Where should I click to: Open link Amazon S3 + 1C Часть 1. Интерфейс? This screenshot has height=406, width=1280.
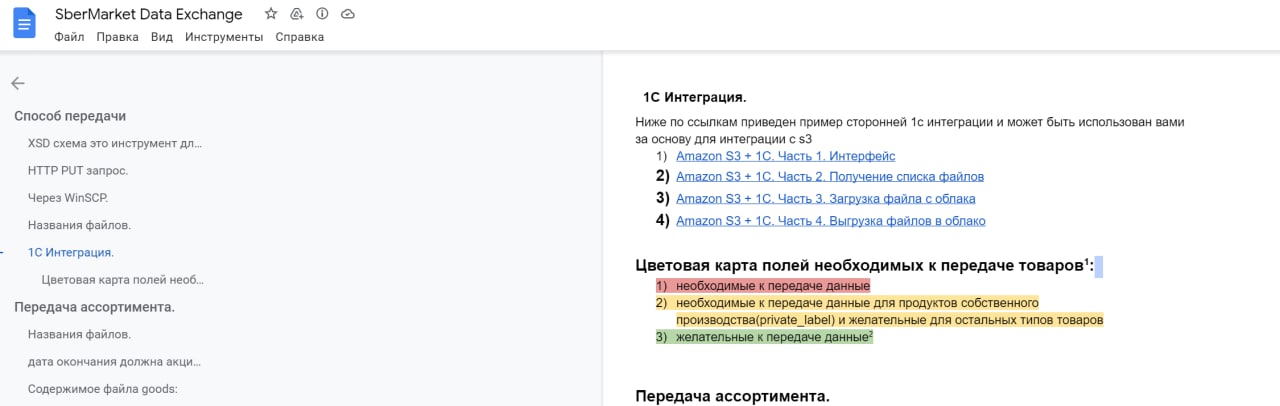785,156
